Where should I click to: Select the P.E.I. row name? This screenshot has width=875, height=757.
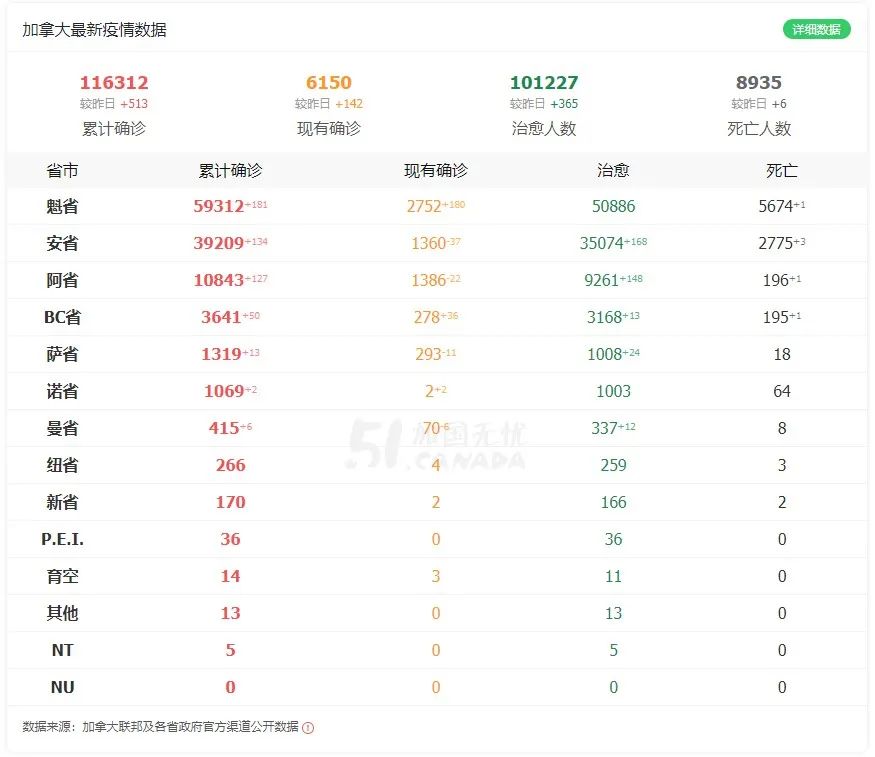click(x=62, y=539)
